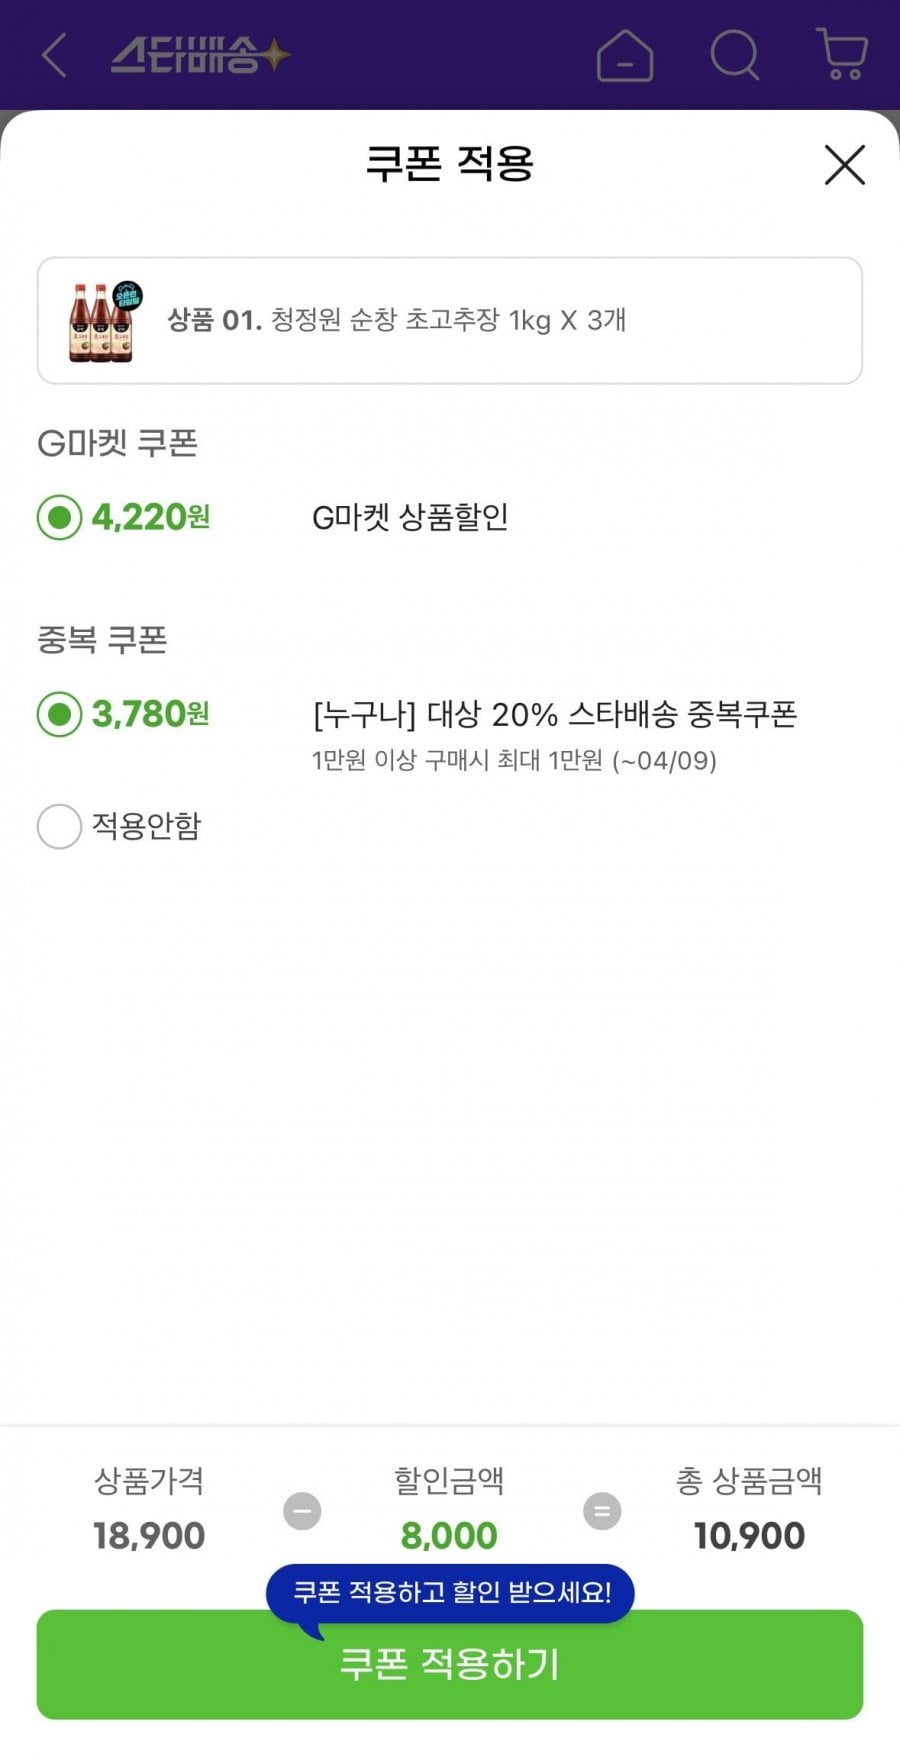Open the shopping cart icon
900x1757 pixels.
(842, 55)
